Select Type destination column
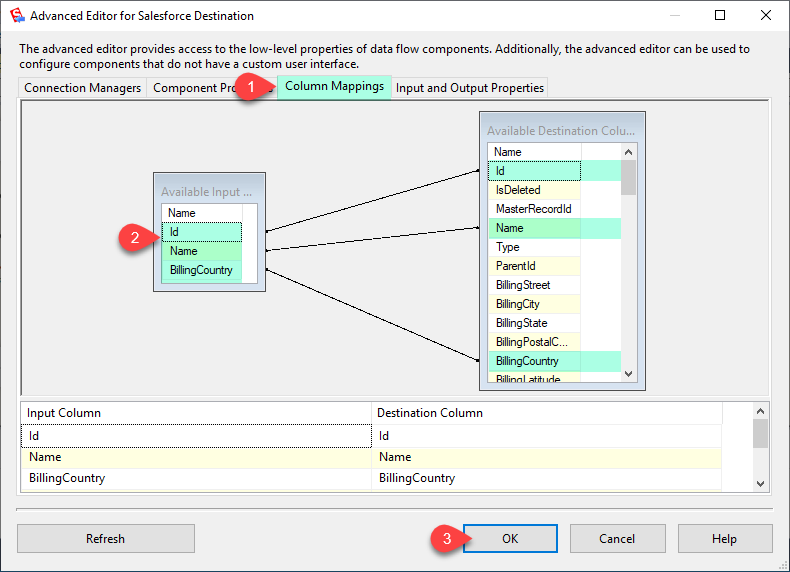Image resolution: width=790 pixels, height=572 pixels. 534,247
